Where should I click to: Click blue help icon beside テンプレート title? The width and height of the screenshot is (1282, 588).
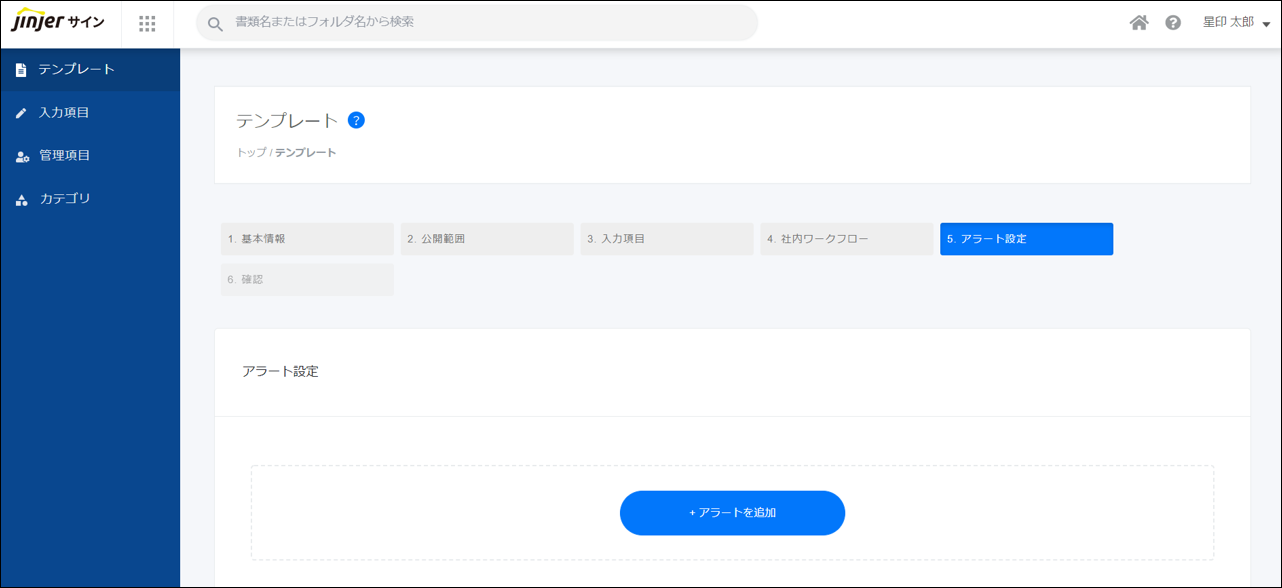pos(356,121)
